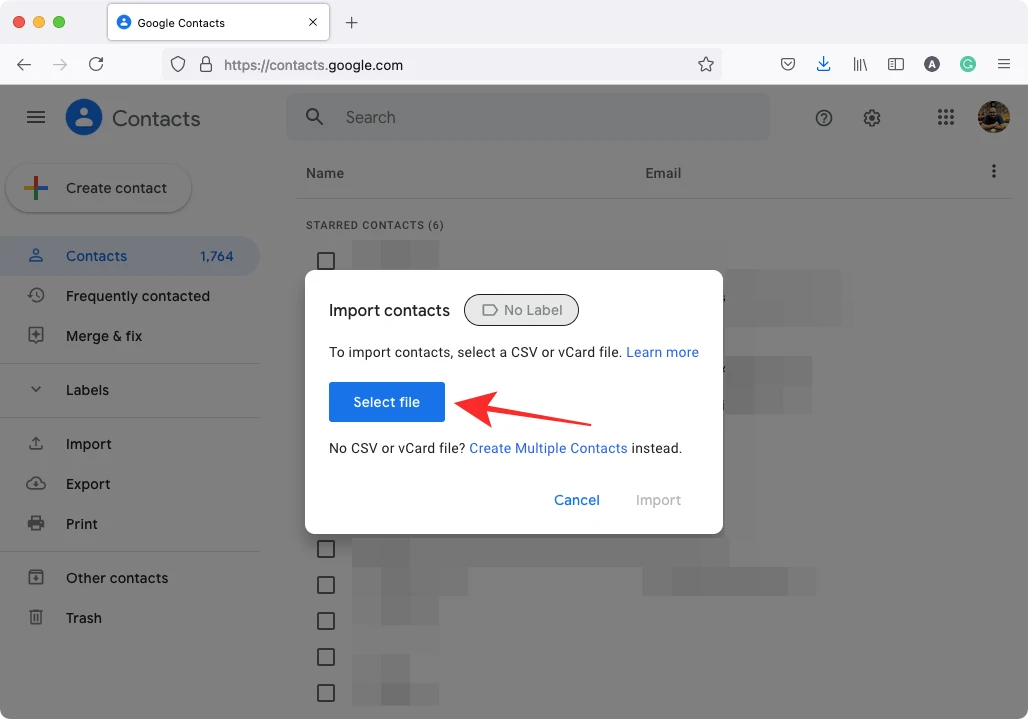Open the Library bookmarks icon
1028x719 pixels.
tap(860, 64)
